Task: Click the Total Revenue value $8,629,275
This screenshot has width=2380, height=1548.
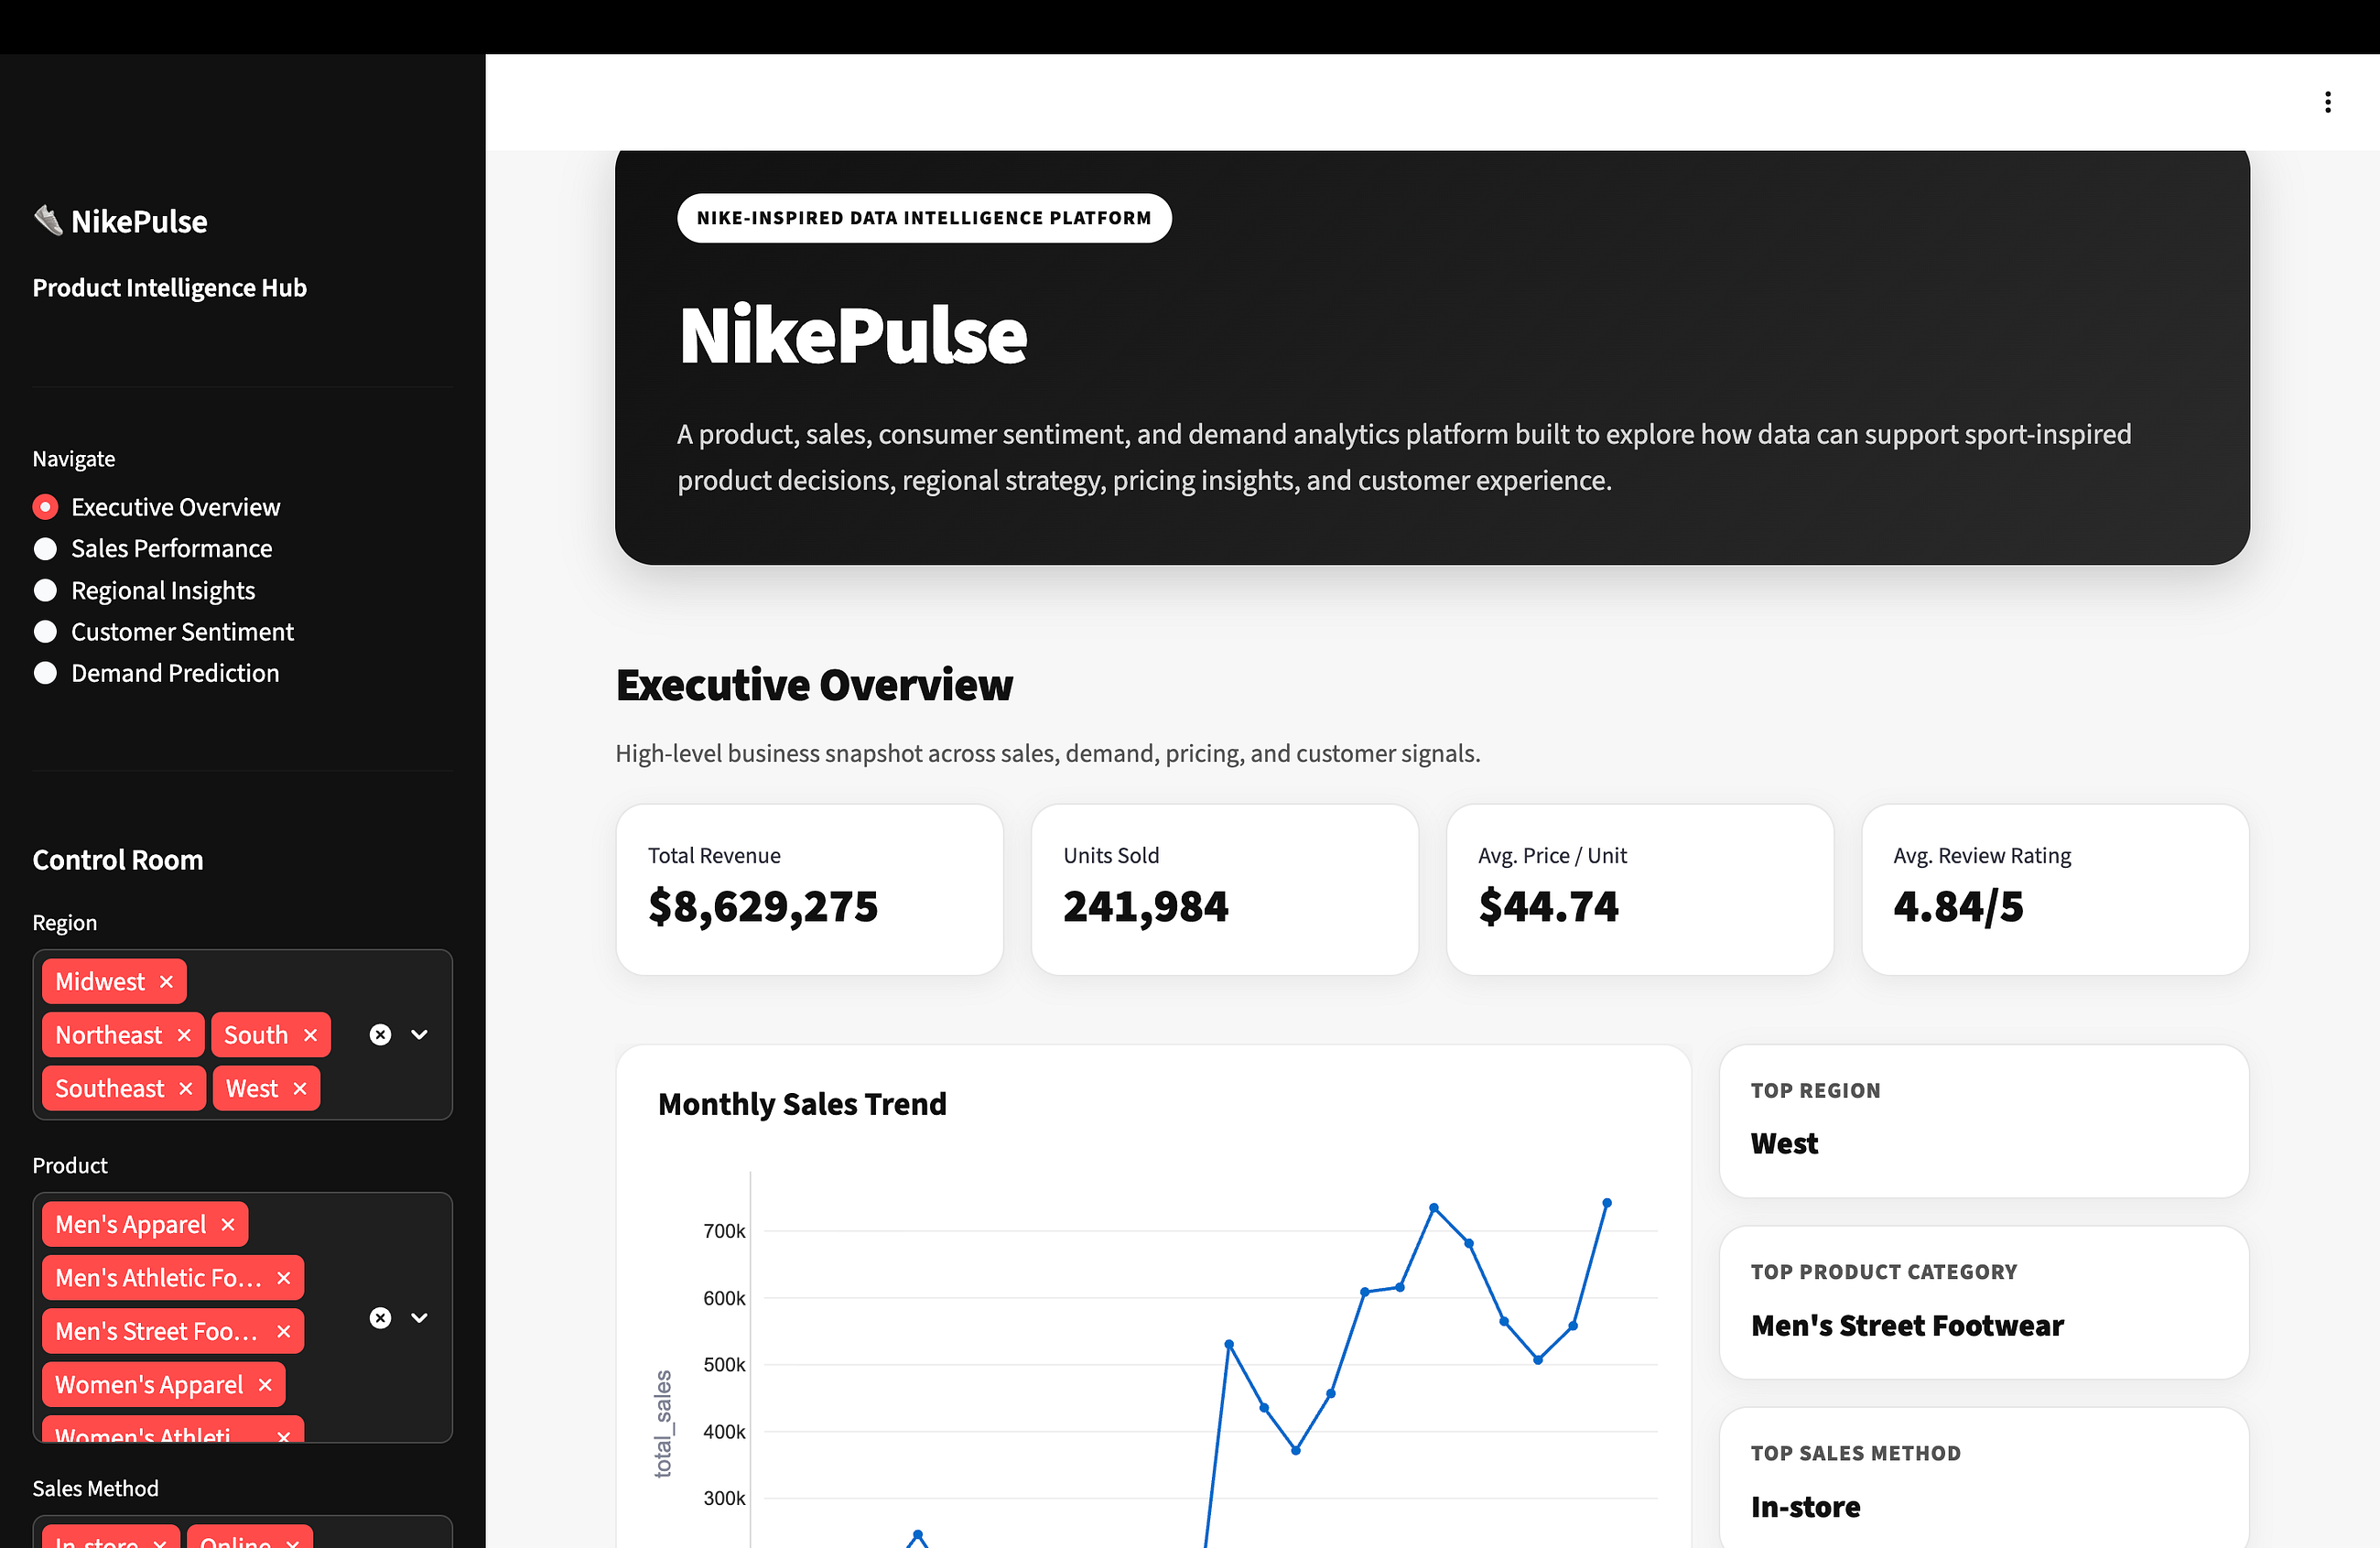Action: [x=763, y=907]
